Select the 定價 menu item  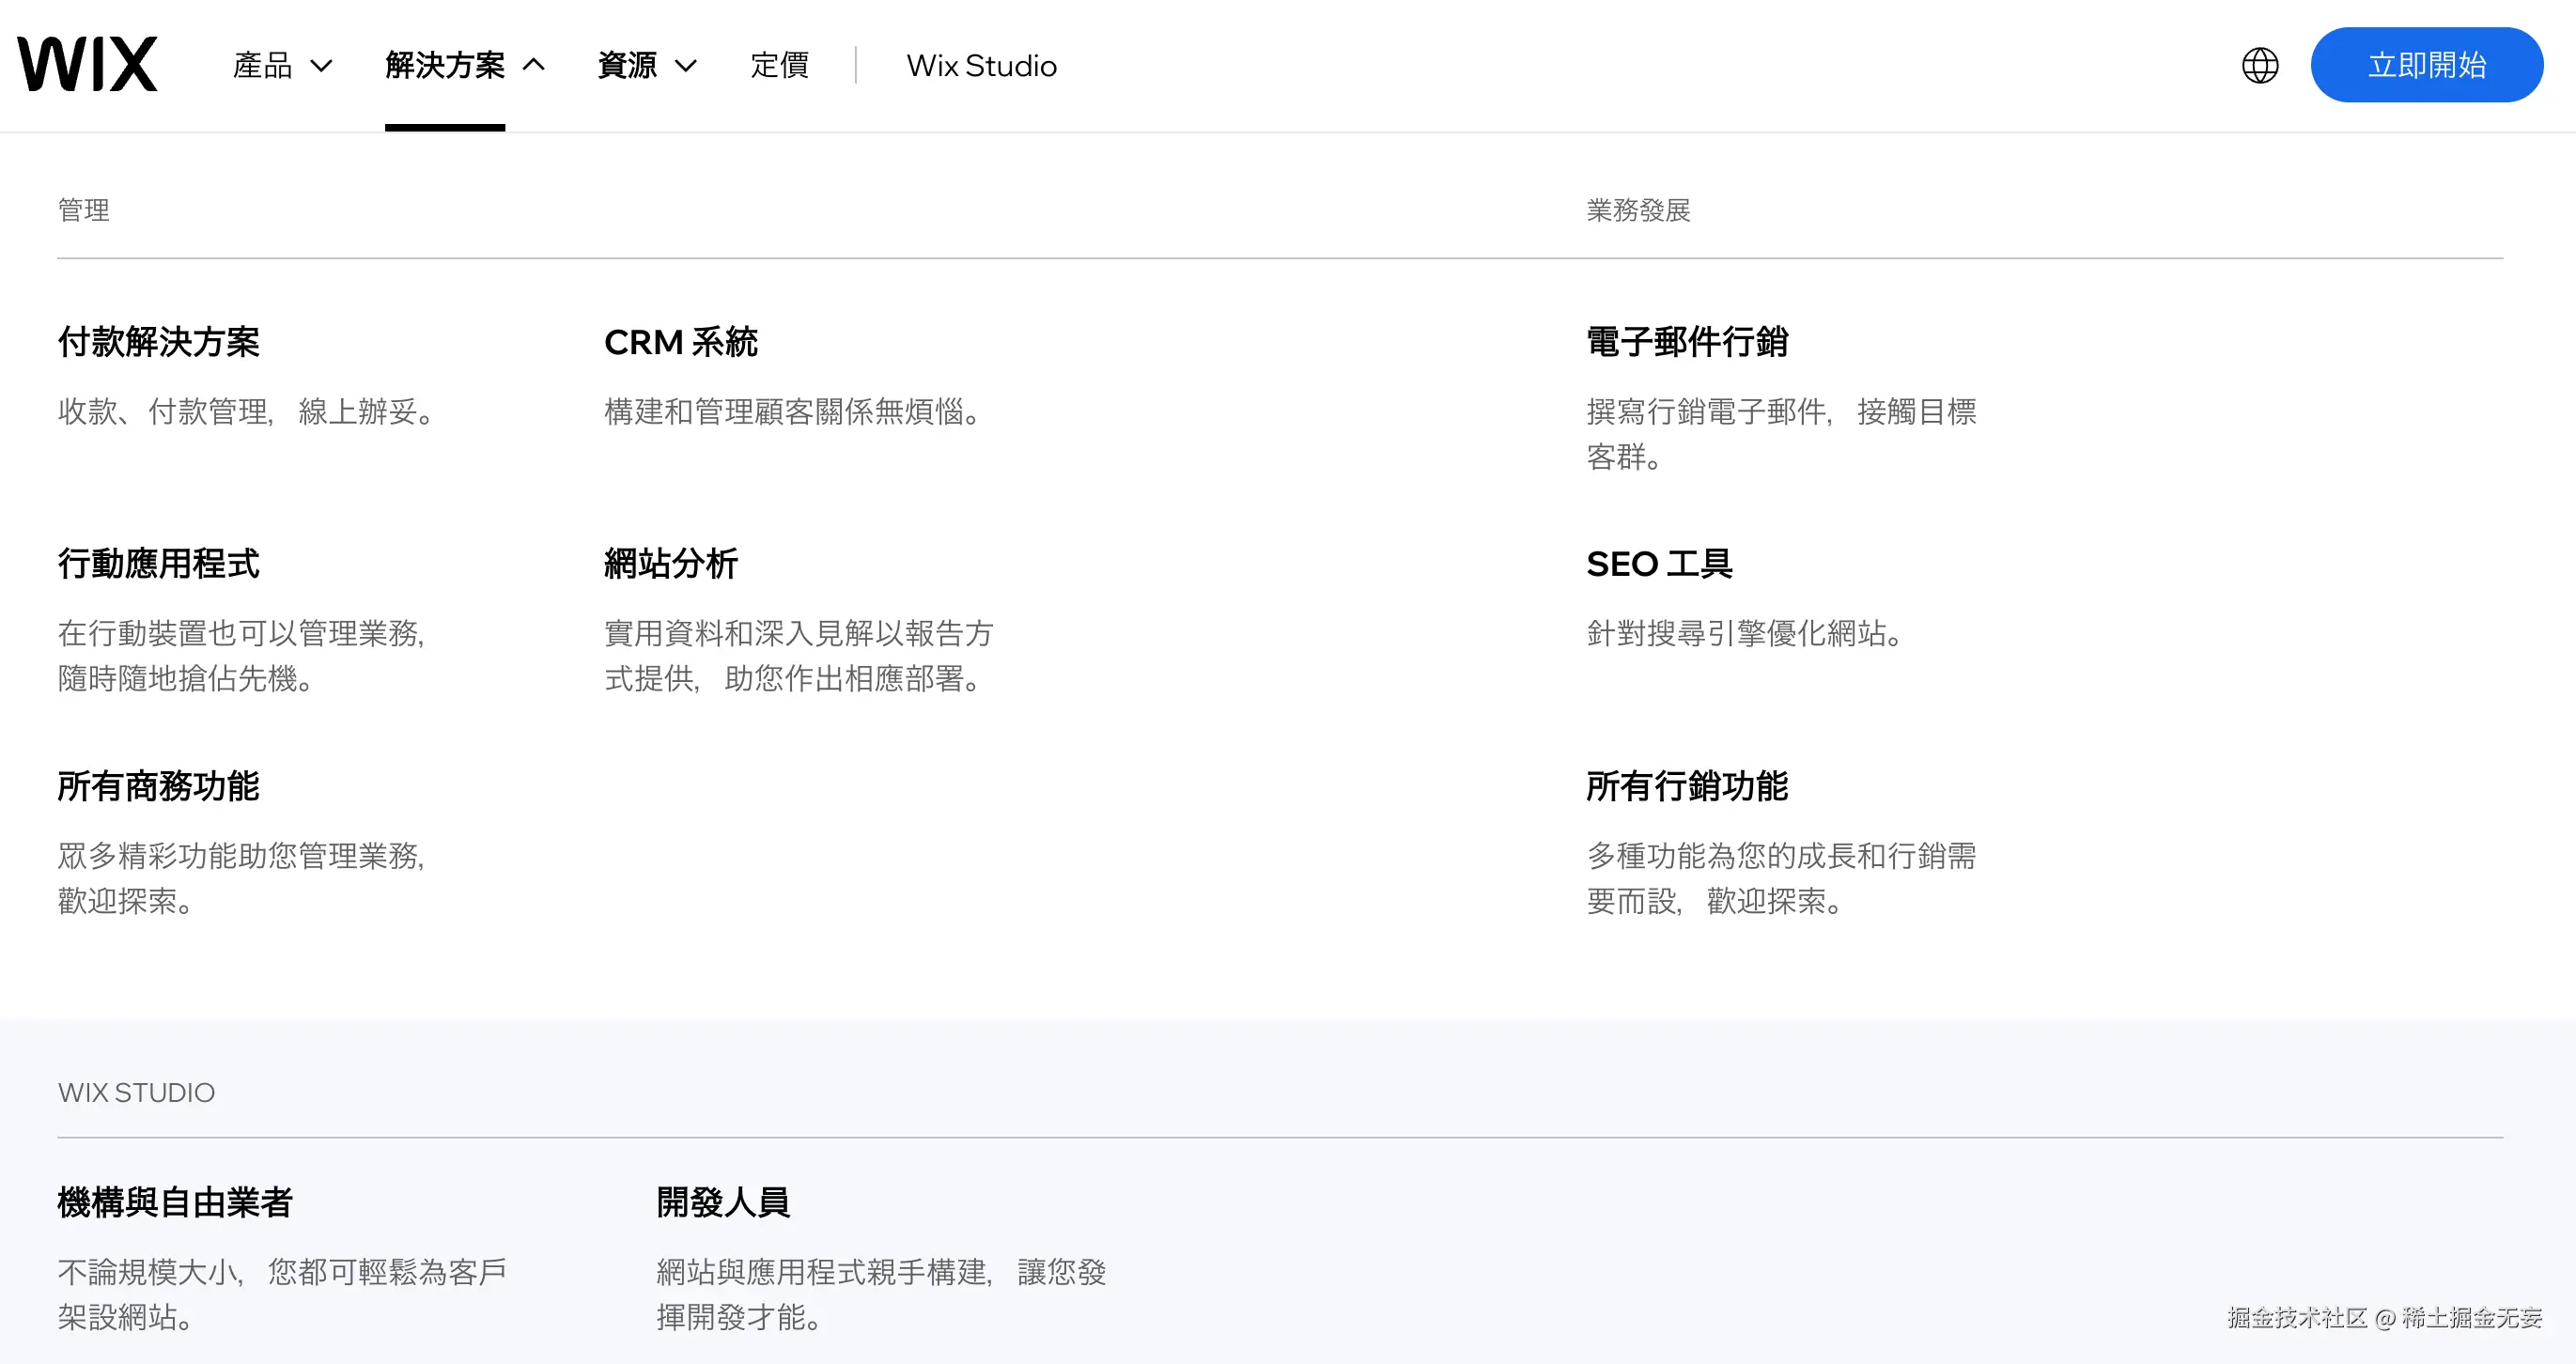[x=779, y=65]
